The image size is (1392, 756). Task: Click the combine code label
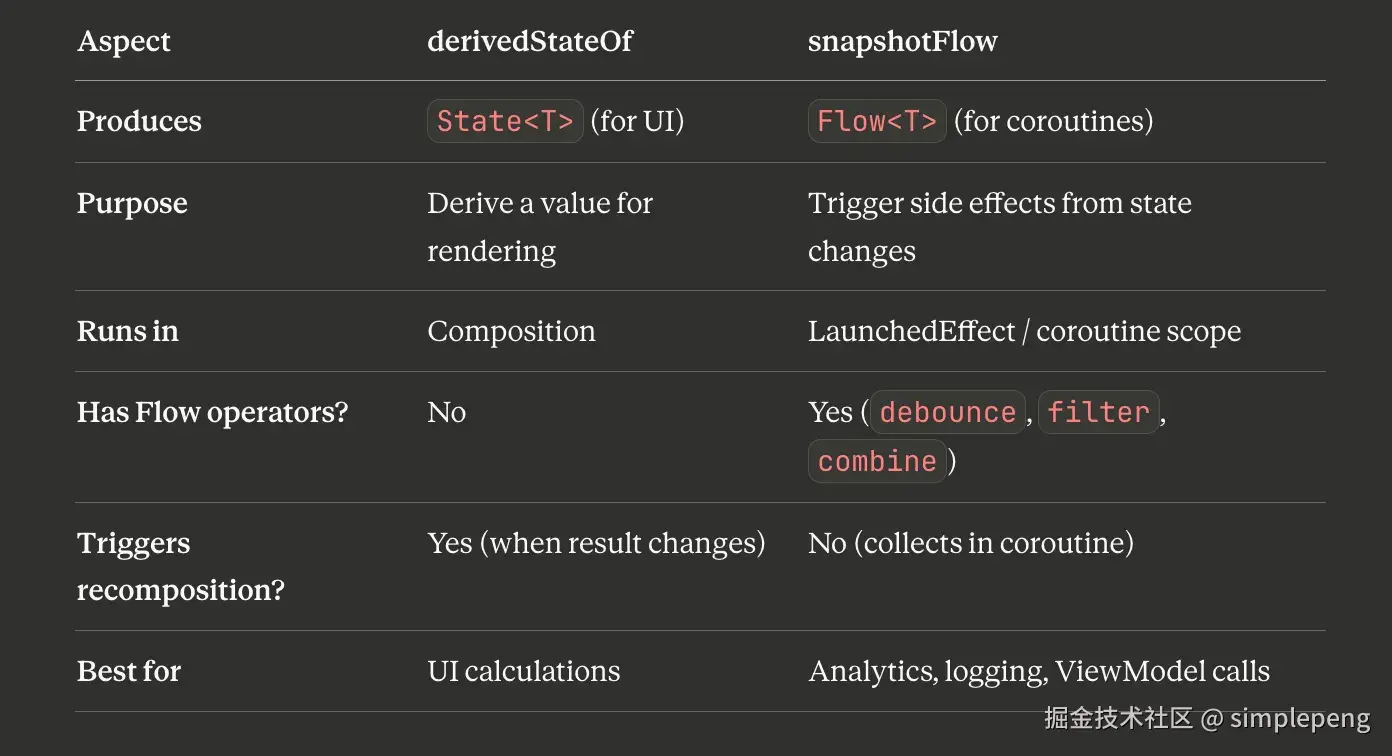(877, 461)
